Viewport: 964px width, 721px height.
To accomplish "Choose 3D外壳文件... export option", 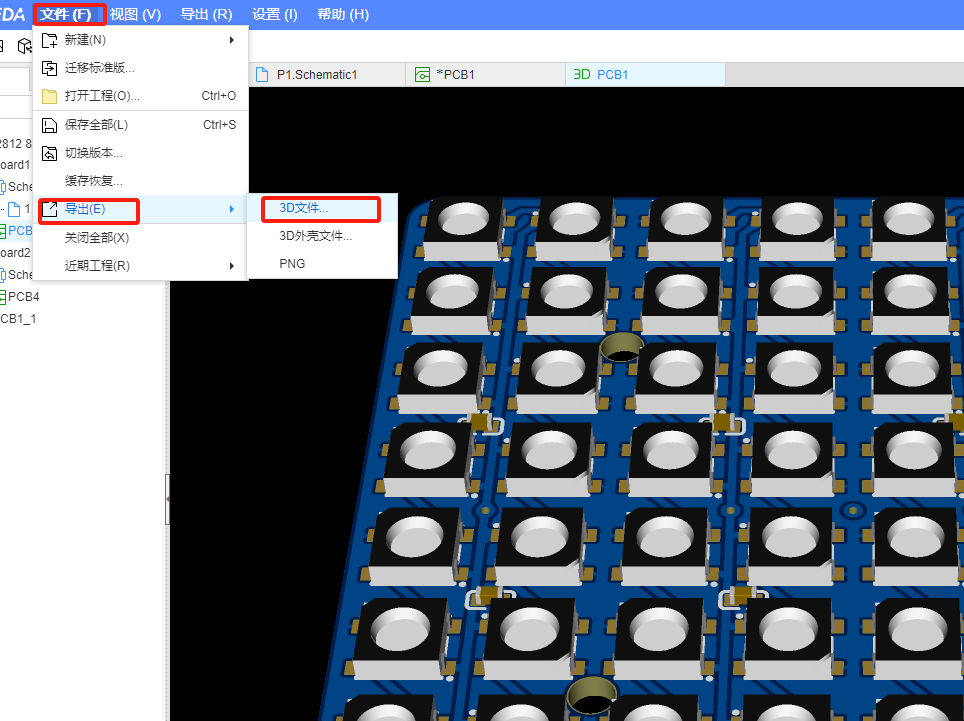I will tap(322, 236).
